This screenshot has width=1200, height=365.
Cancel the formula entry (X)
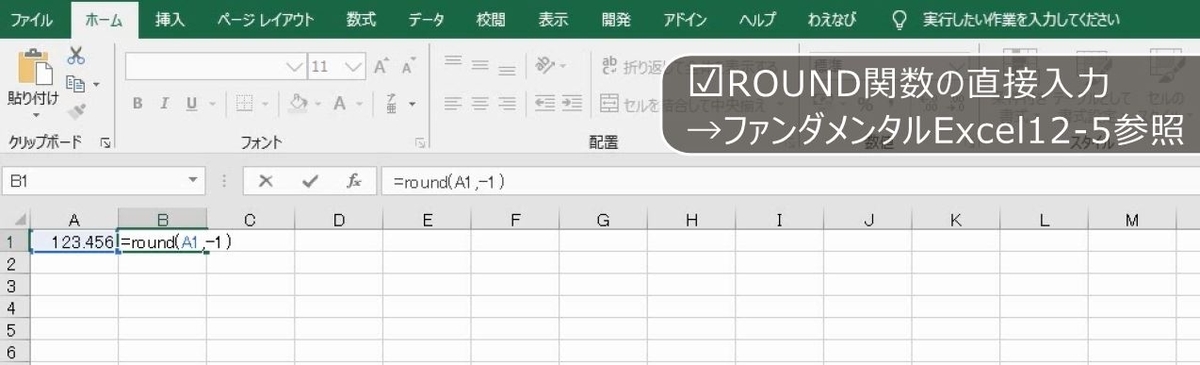tap(265, 181)
